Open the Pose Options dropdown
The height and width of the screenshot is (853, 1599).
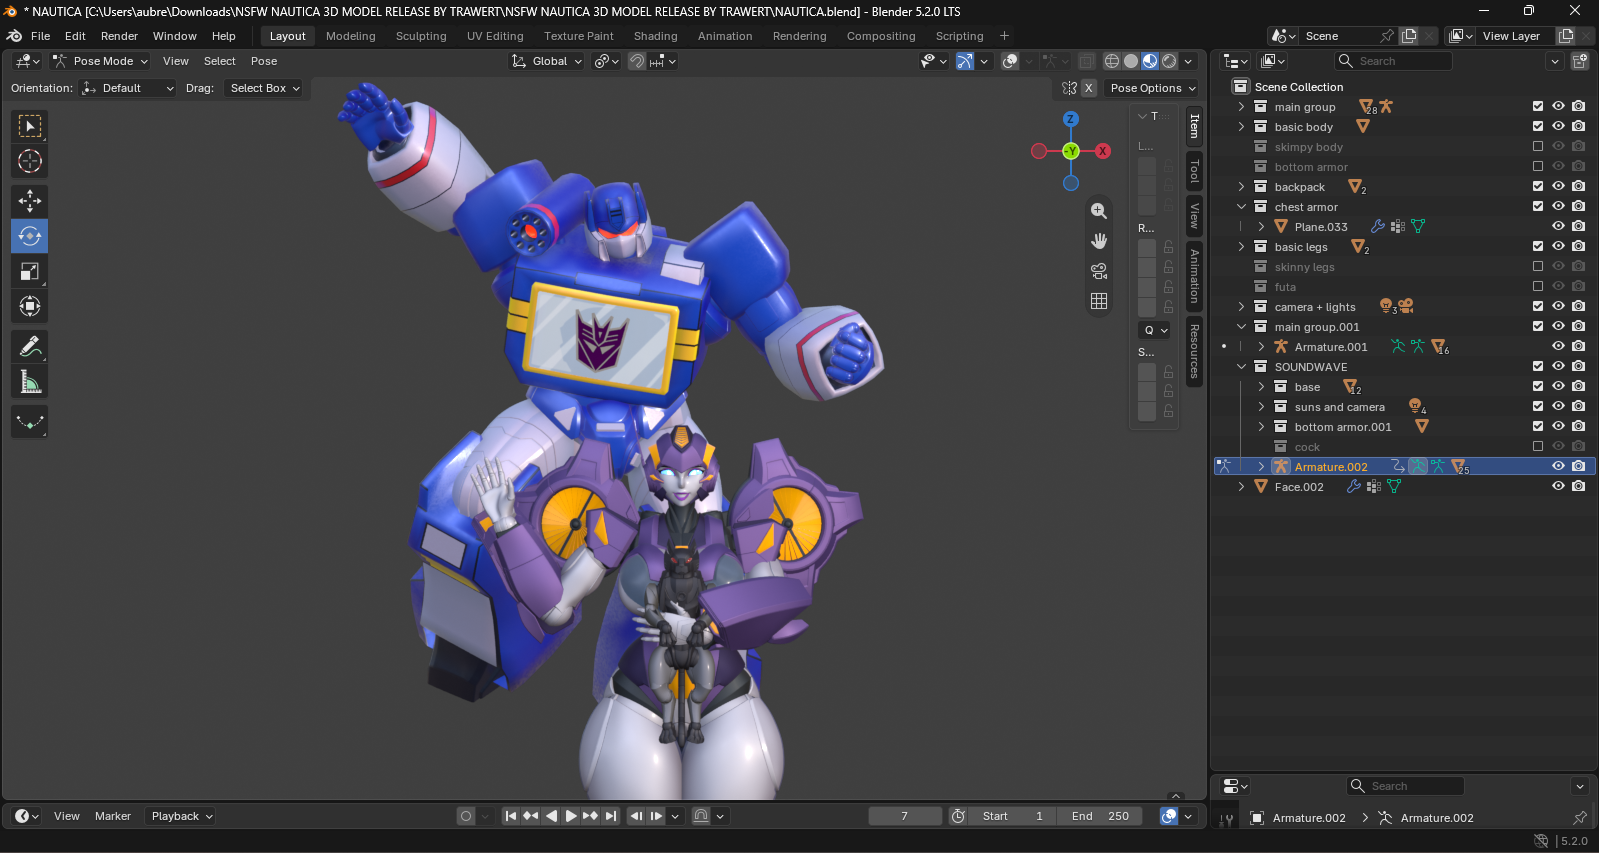[x=1153, y=88]
